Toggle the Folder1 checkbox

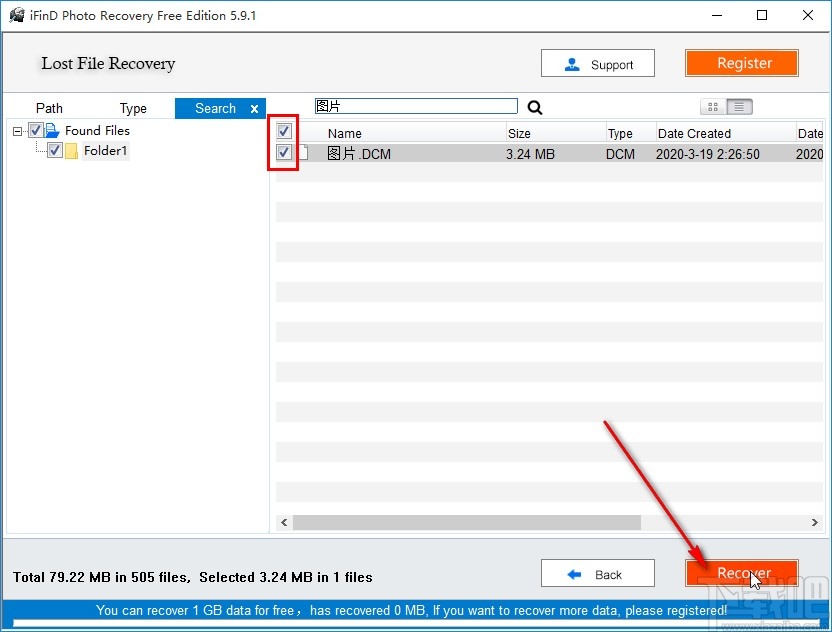55,150
